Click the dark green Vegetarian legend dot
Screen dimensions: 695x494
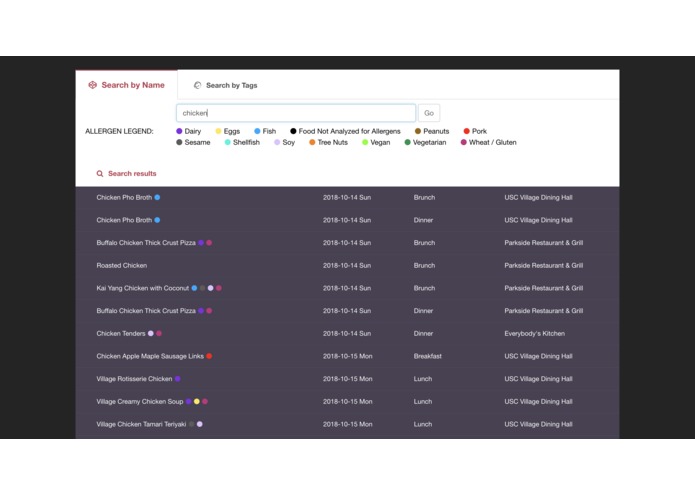click(x=407, y=142)
